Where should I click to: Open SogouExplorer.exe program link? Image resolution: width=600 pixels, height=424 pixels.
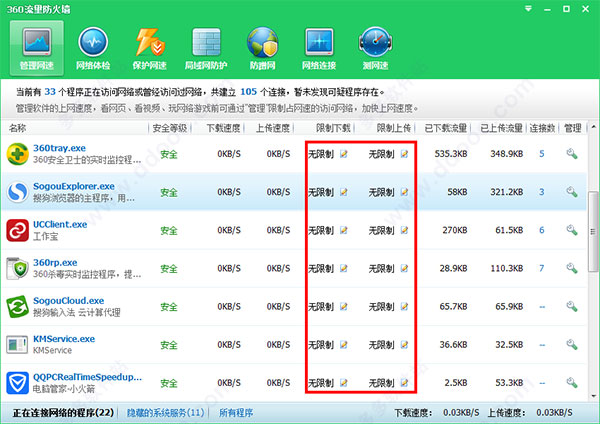point(74,186)
